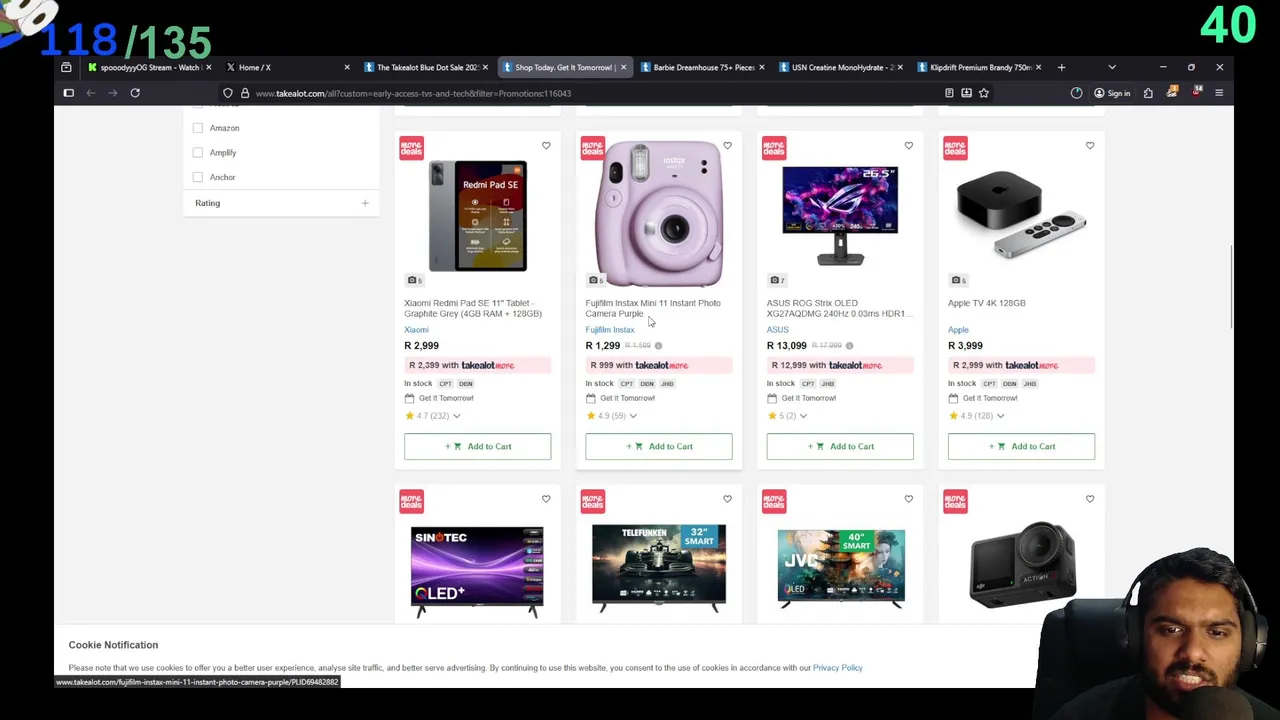Open the Xiaomi Redmi Pad SE product title
Screen dimensions: 1280x720
coord(473,308)
